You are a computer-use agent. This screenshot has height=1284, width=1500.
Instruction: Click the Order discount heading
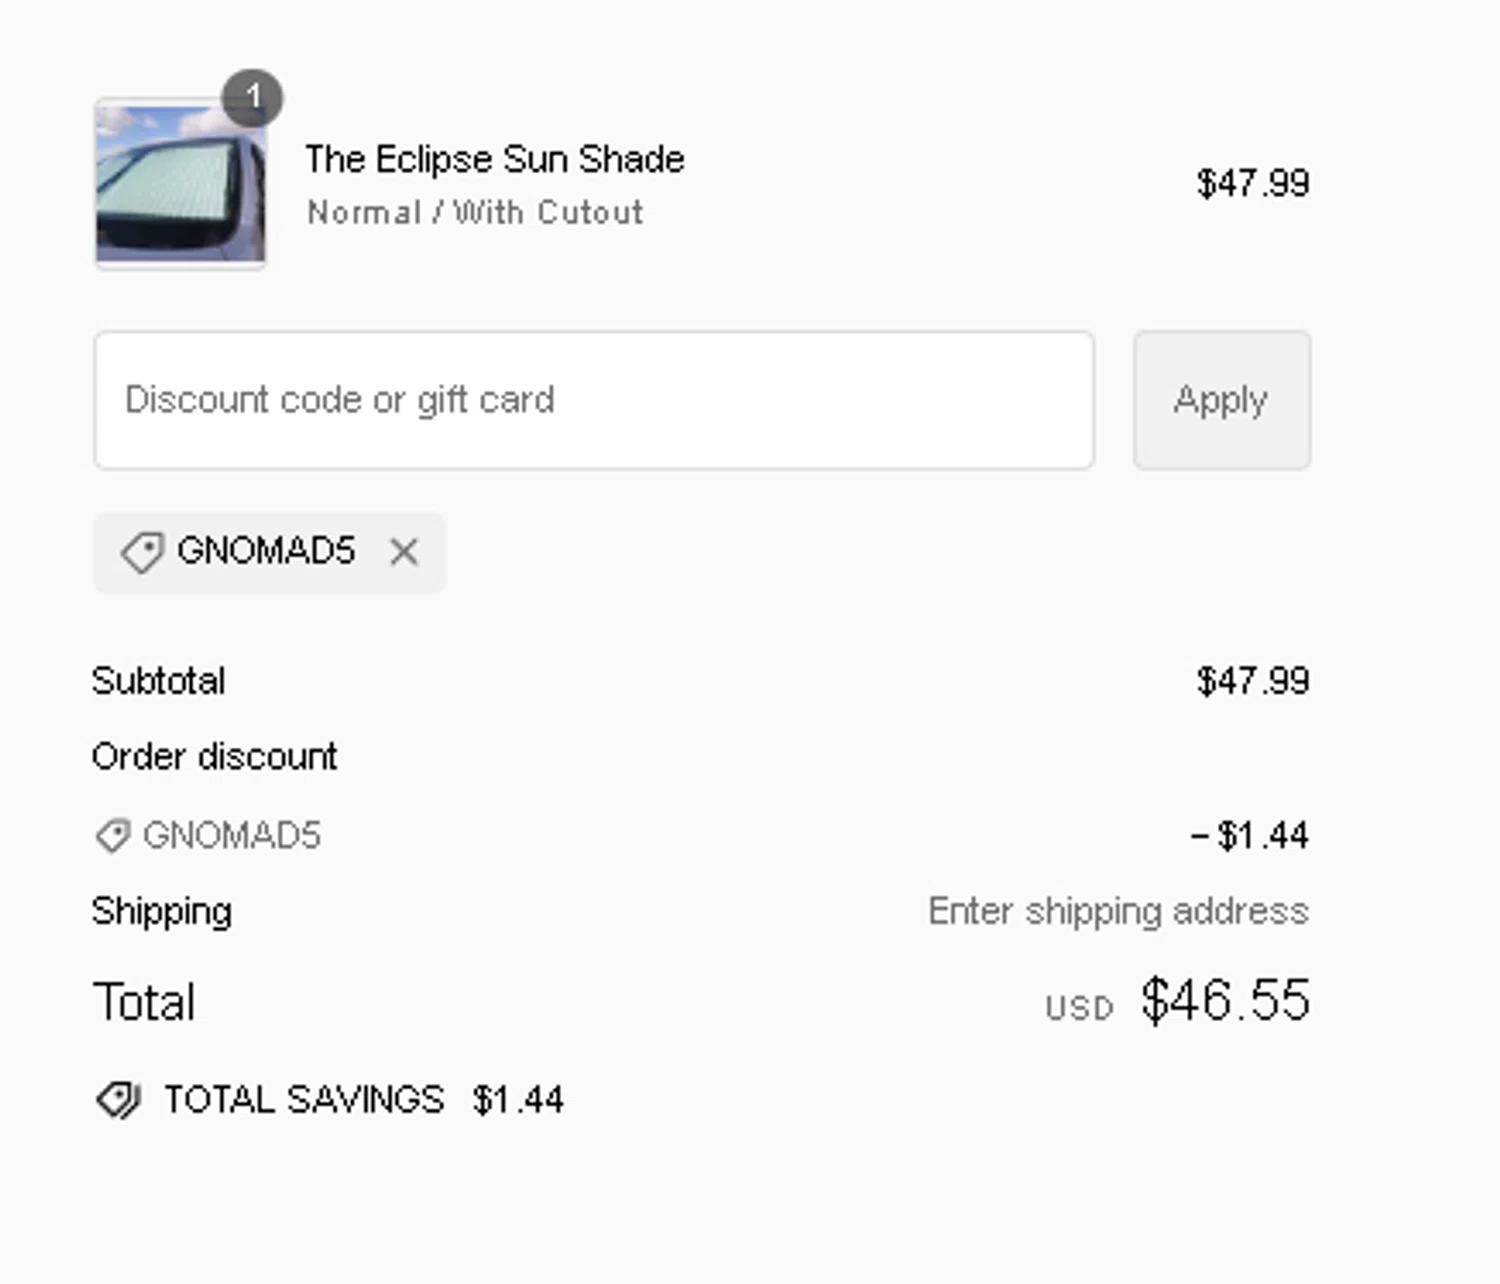pyautogui.click(x=214, y=757)
